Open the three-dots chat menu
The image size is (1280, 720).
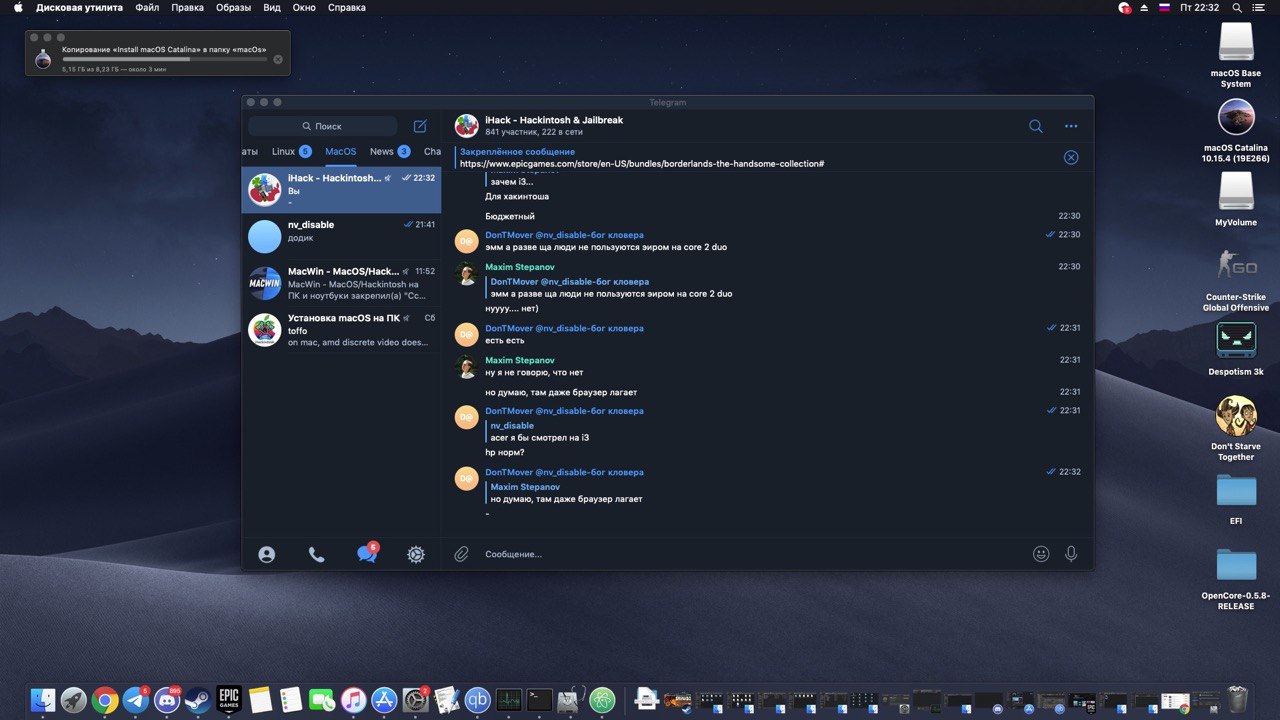1071,126
